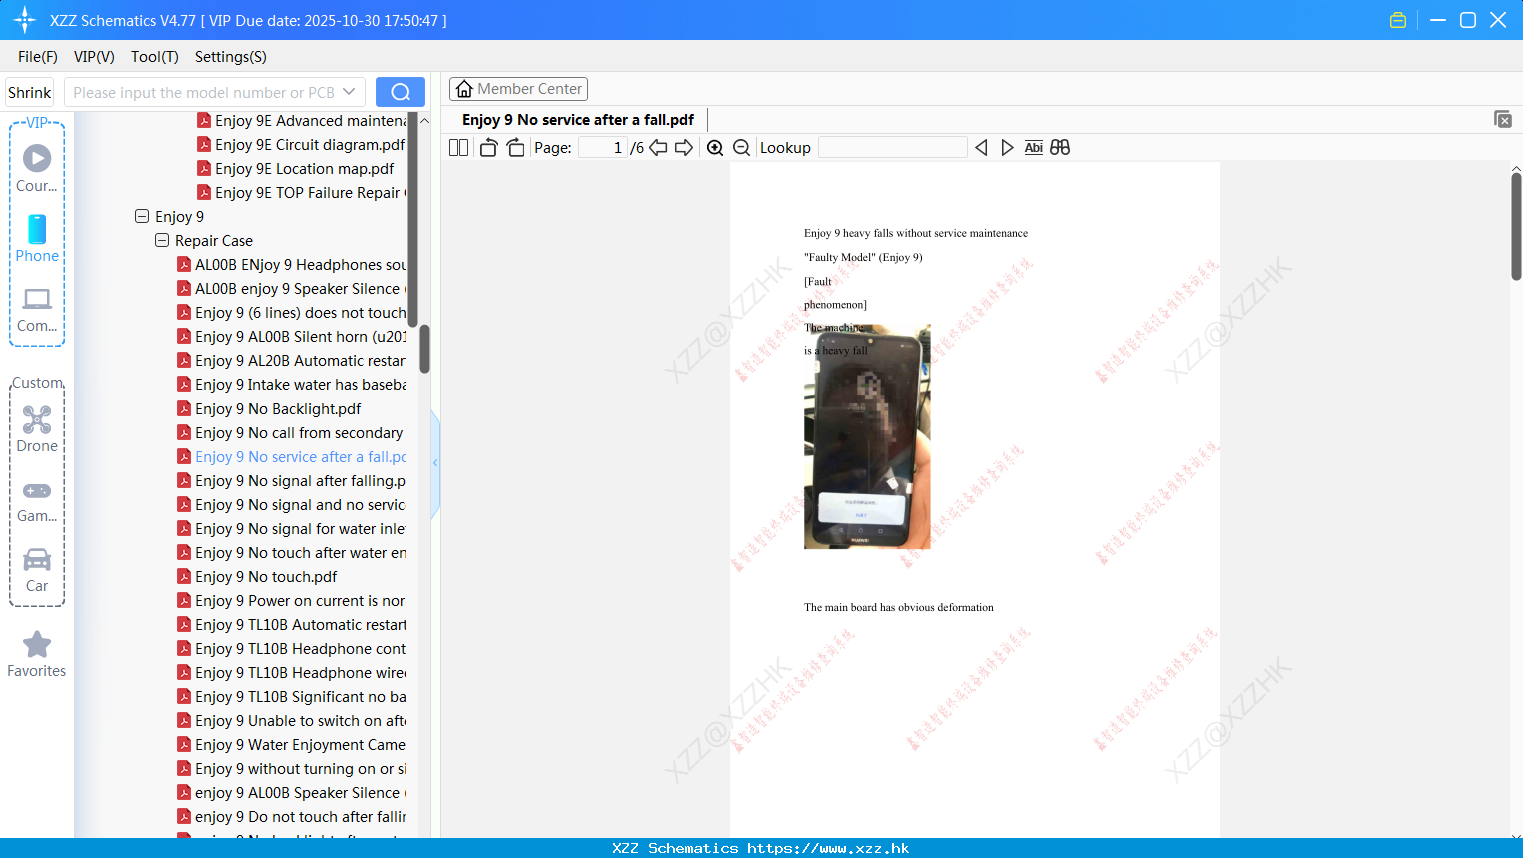Open Enjoy 9E Advanced maintenance file

pyautogui.click(x=301, y=121)
